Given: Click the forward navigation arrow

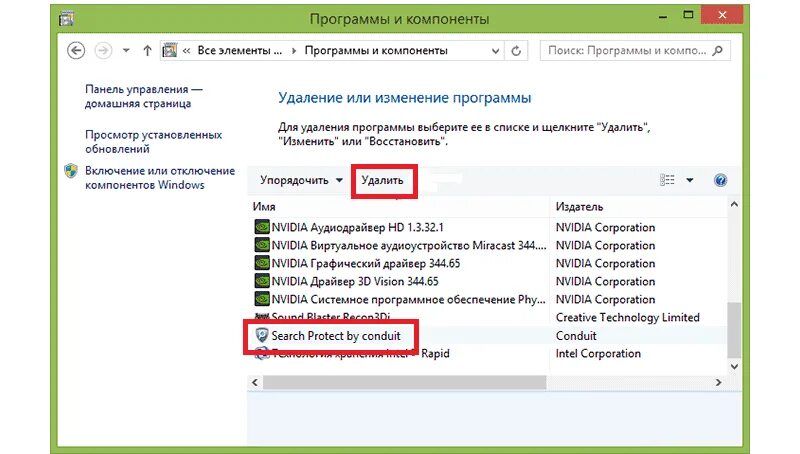Looking at the screenshot, I should (x=104, y=51).
